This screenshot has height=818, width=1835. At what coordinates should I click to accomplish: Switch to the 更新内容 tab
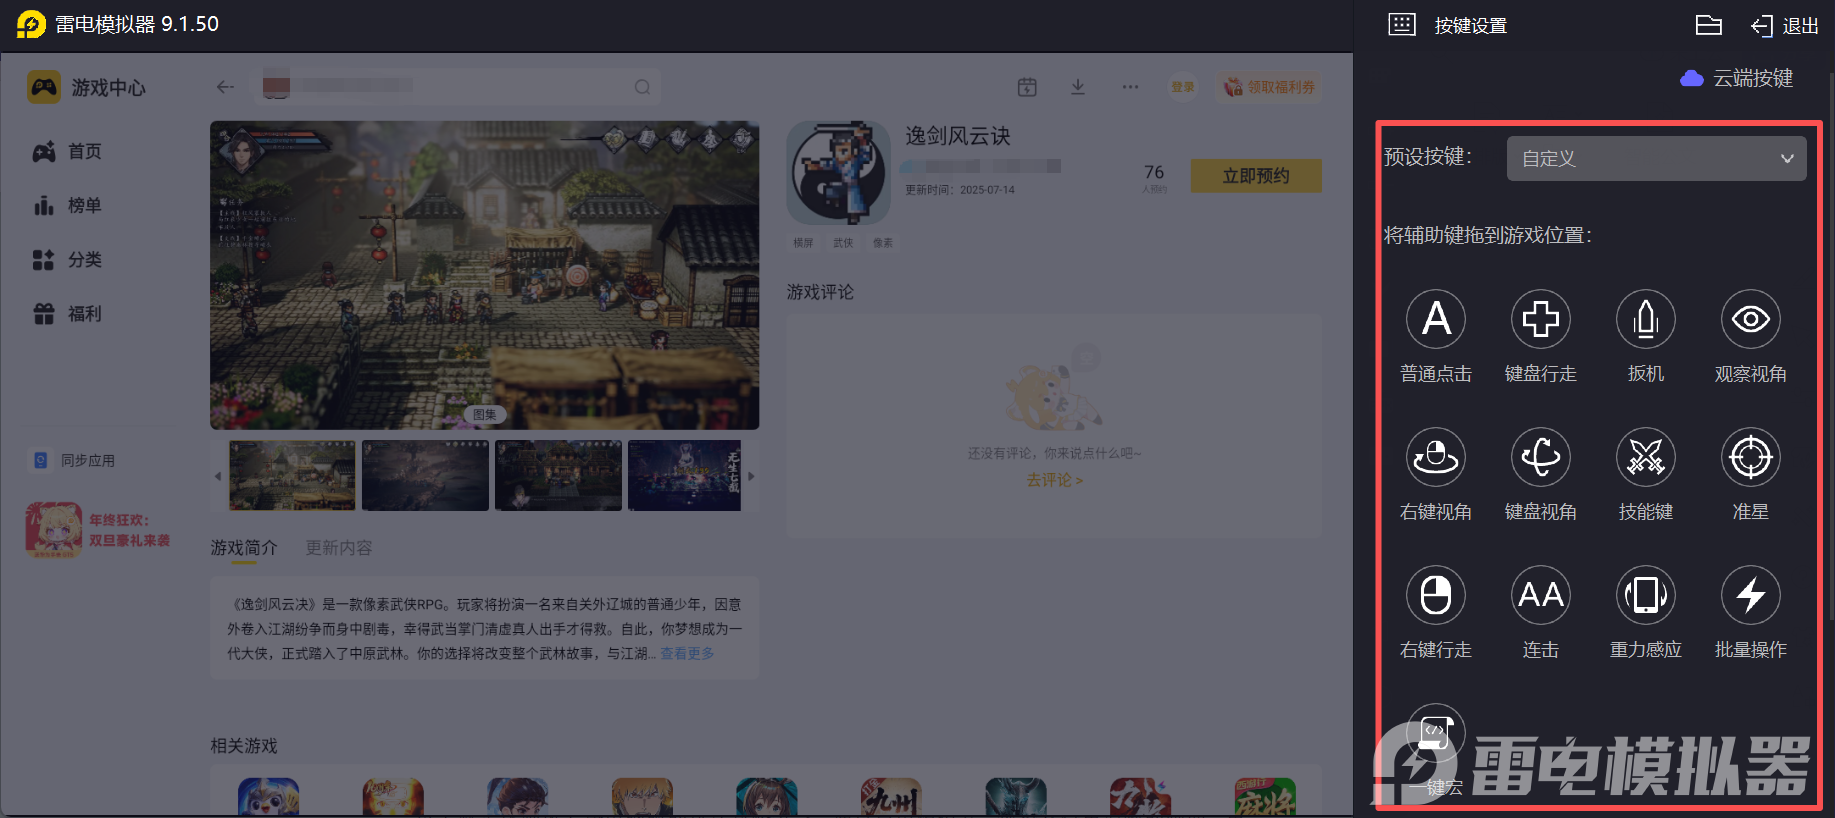point(339,548)
